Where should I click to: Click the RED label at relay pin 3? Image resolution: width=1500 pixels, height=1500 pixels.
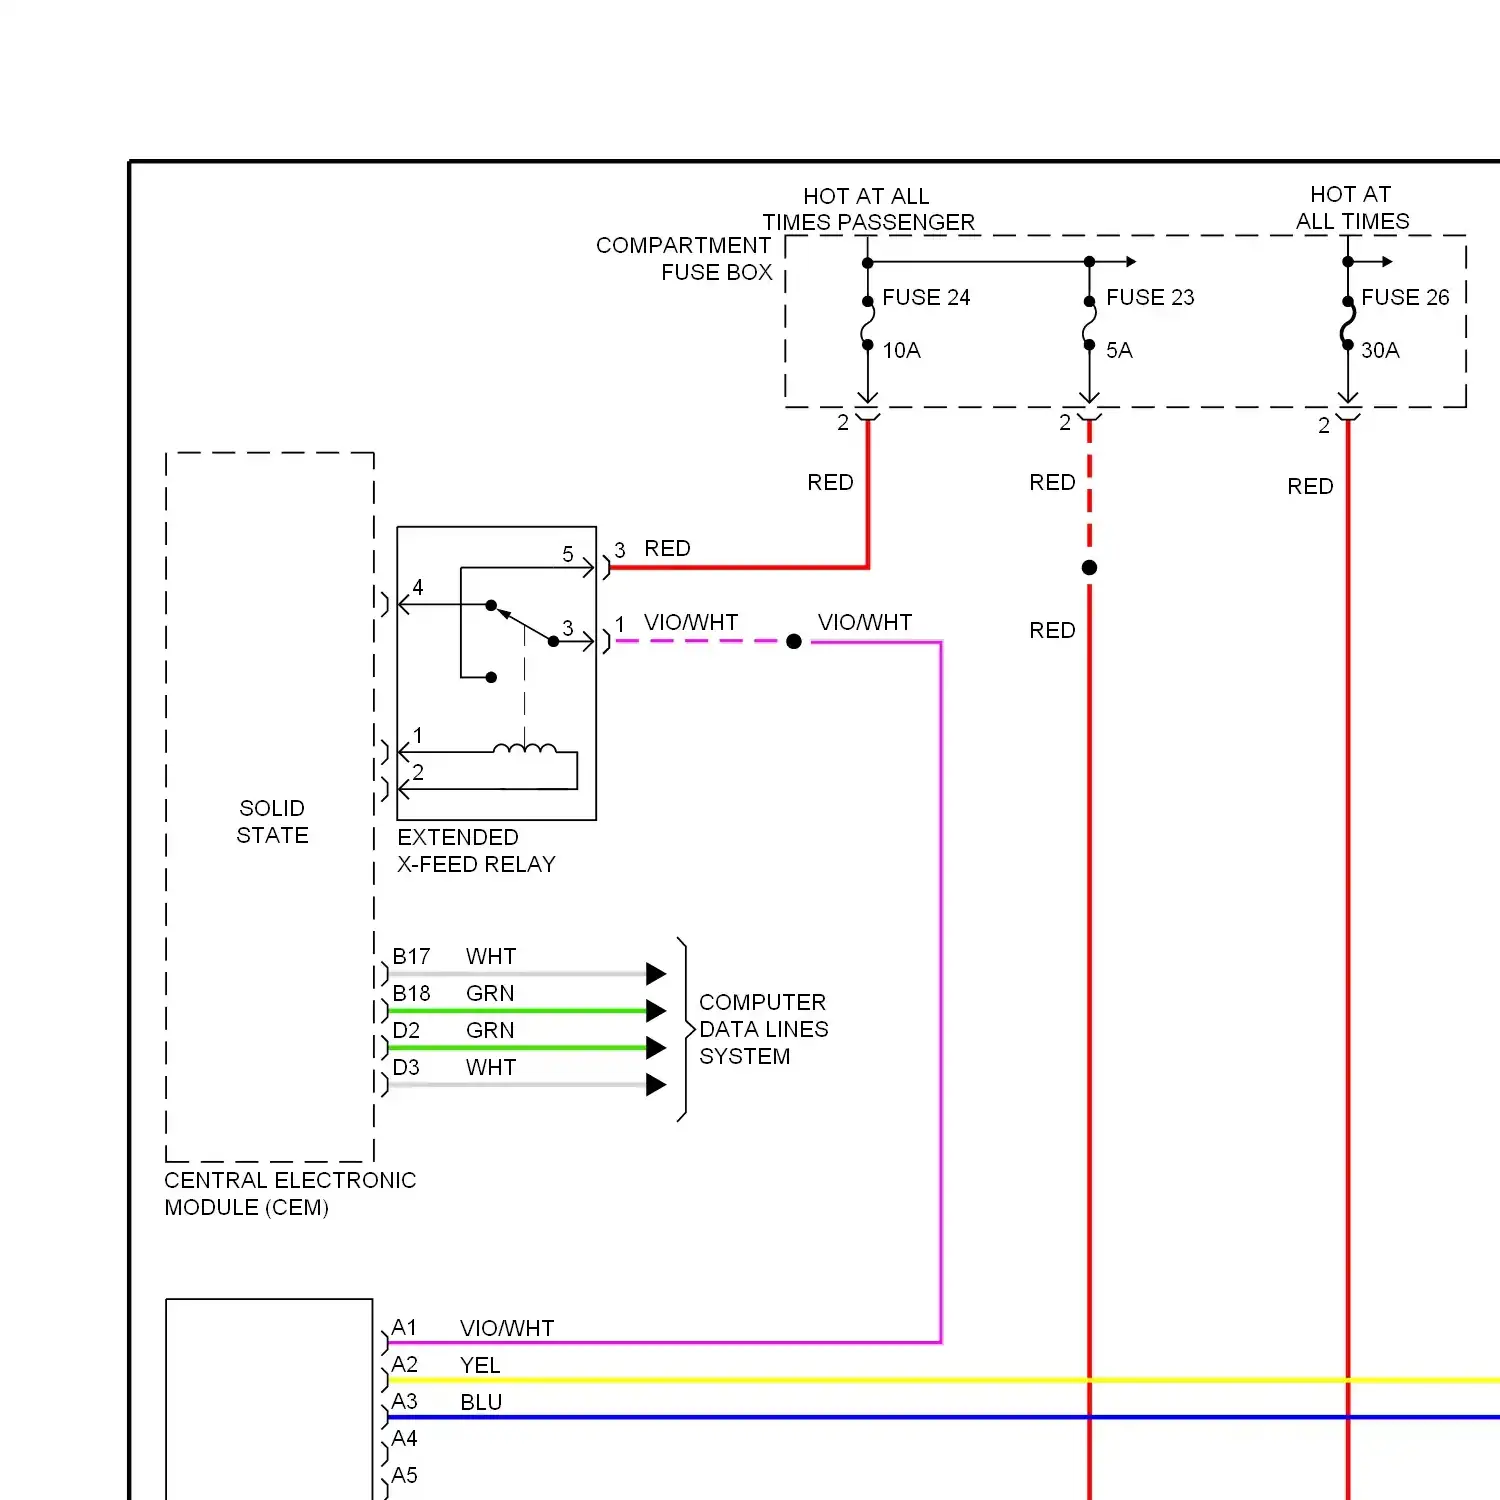(x=667, y=548)
